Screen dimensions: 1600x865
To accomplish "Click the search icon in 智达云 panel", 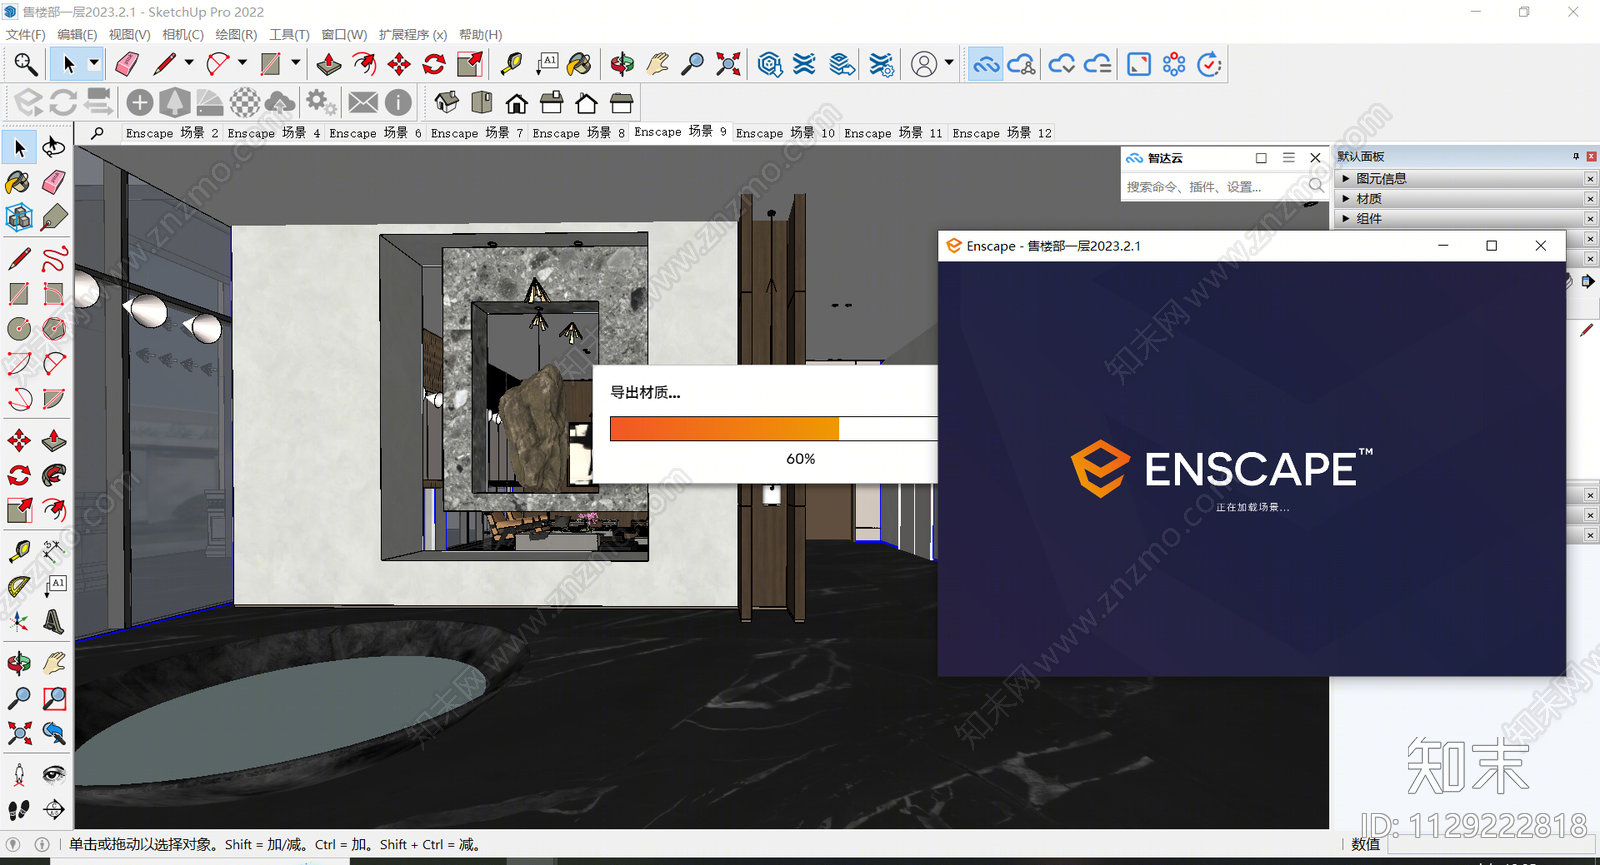I will point(1316,186).
